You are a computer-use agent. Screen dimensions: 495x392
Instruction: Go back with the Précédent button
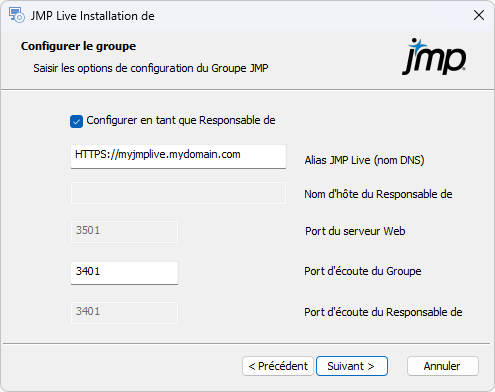278,366
